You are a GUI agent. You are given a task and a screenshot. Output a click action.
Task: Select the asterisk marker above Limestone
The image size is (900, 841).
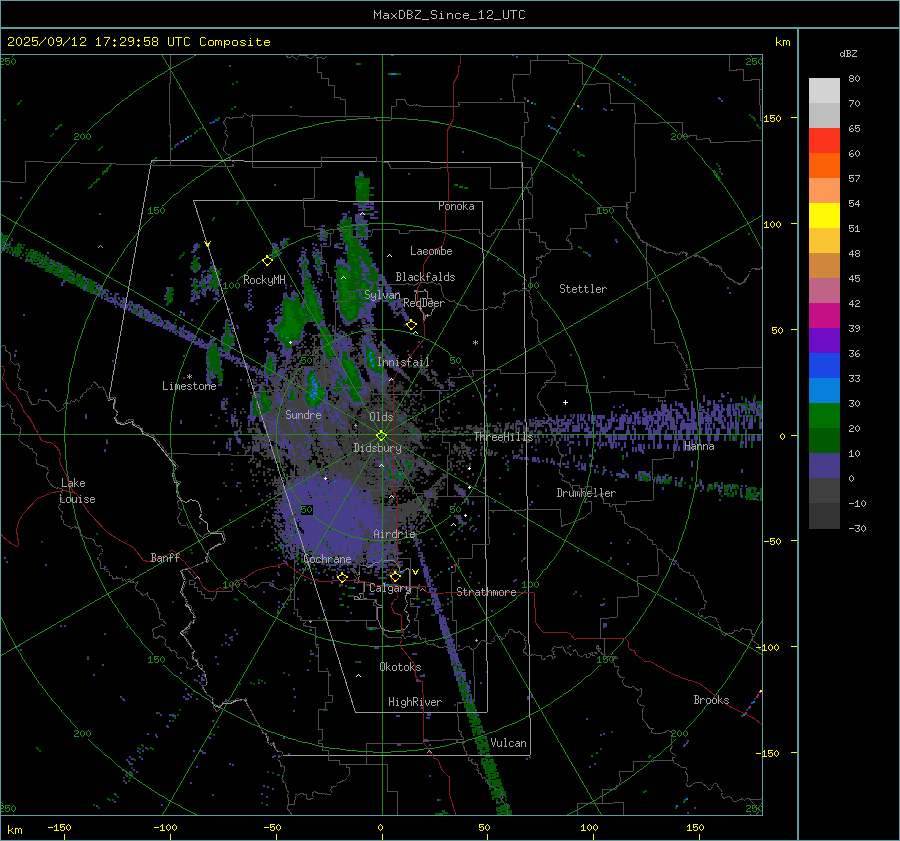pos(189,377)
